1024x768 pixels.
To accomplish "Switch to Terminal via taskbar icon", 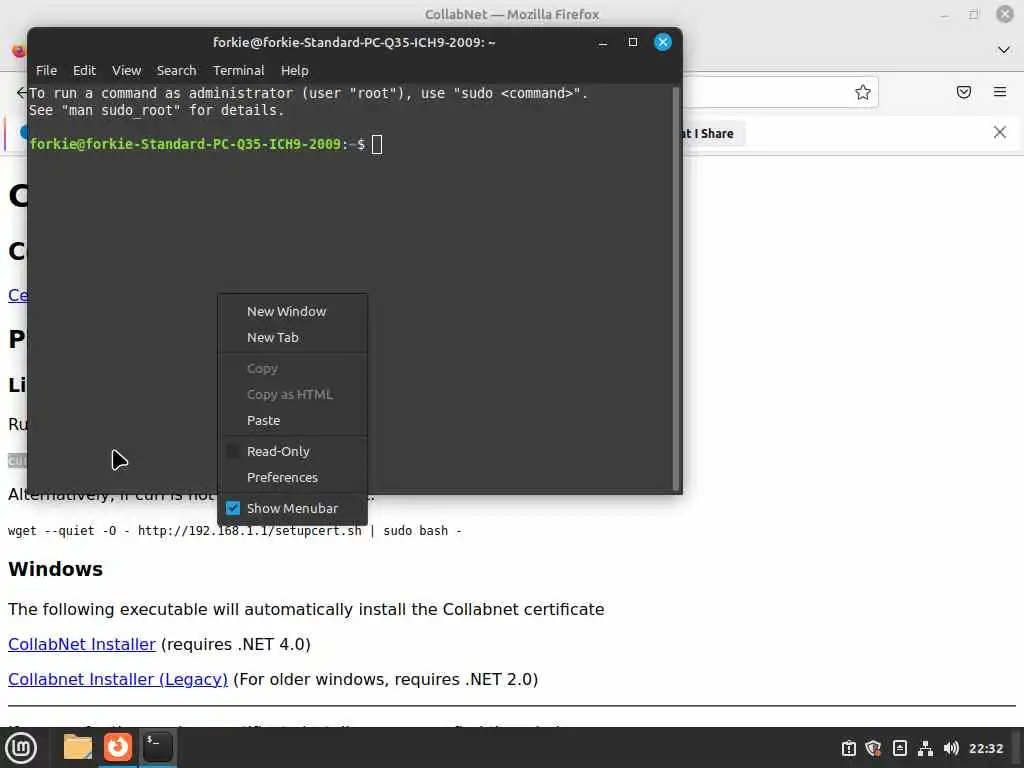I will [157, 747].
